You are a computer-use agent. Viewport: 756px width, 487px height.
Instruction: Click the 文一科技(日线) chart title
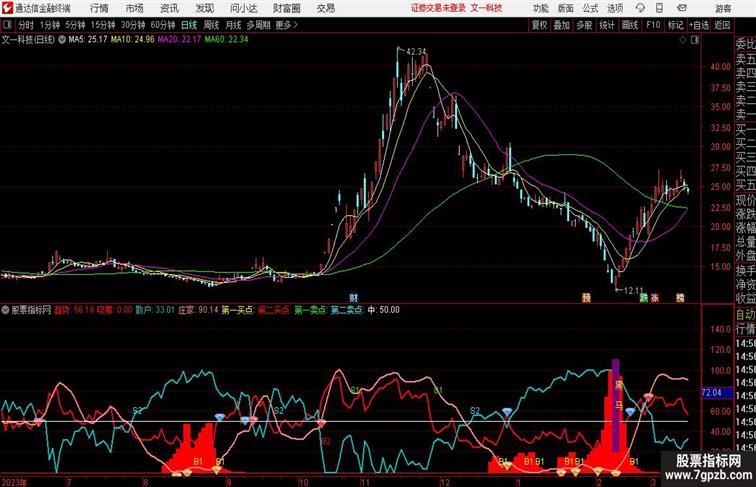tap(28, 40)
